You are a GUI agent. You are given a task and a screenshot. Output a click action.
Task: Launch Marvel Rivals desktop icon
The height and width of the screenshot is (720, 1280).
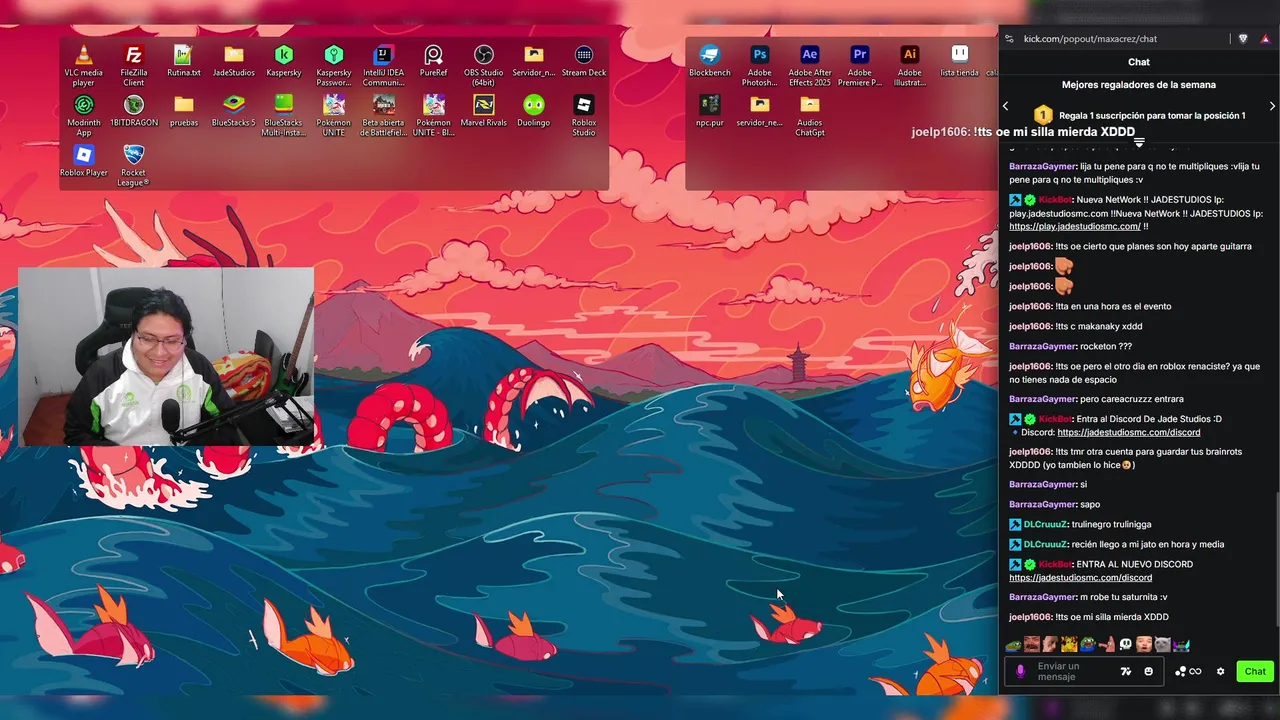click(483, 110)
